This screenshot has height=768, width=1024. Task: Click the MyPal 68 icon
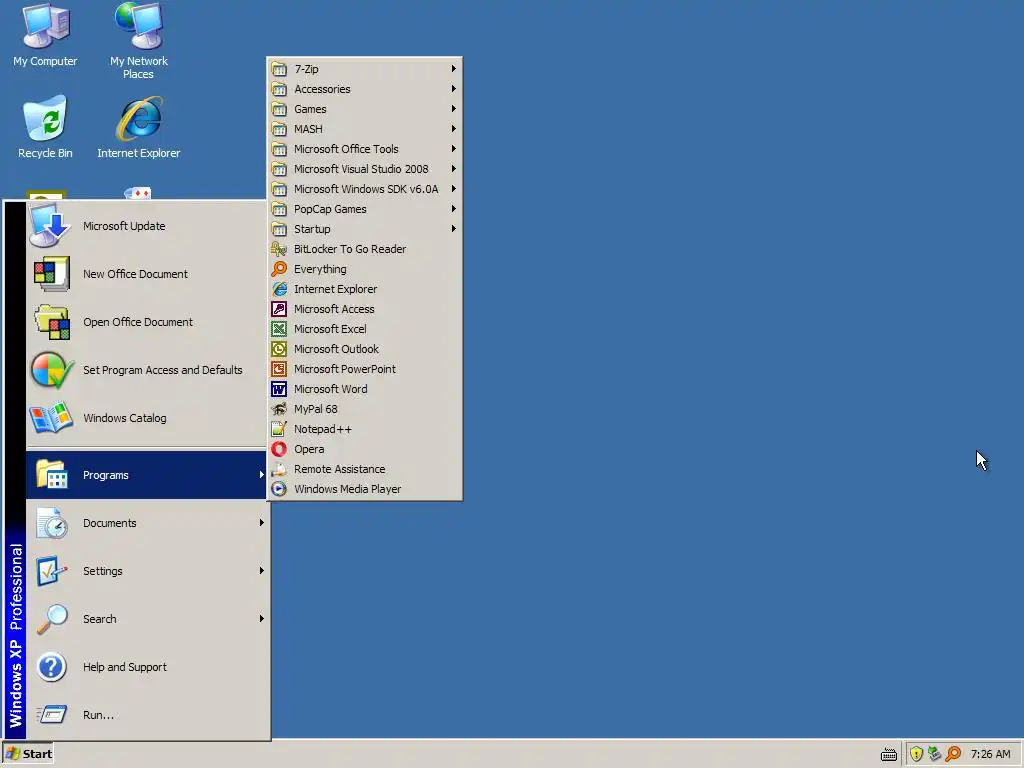[279, 409]
